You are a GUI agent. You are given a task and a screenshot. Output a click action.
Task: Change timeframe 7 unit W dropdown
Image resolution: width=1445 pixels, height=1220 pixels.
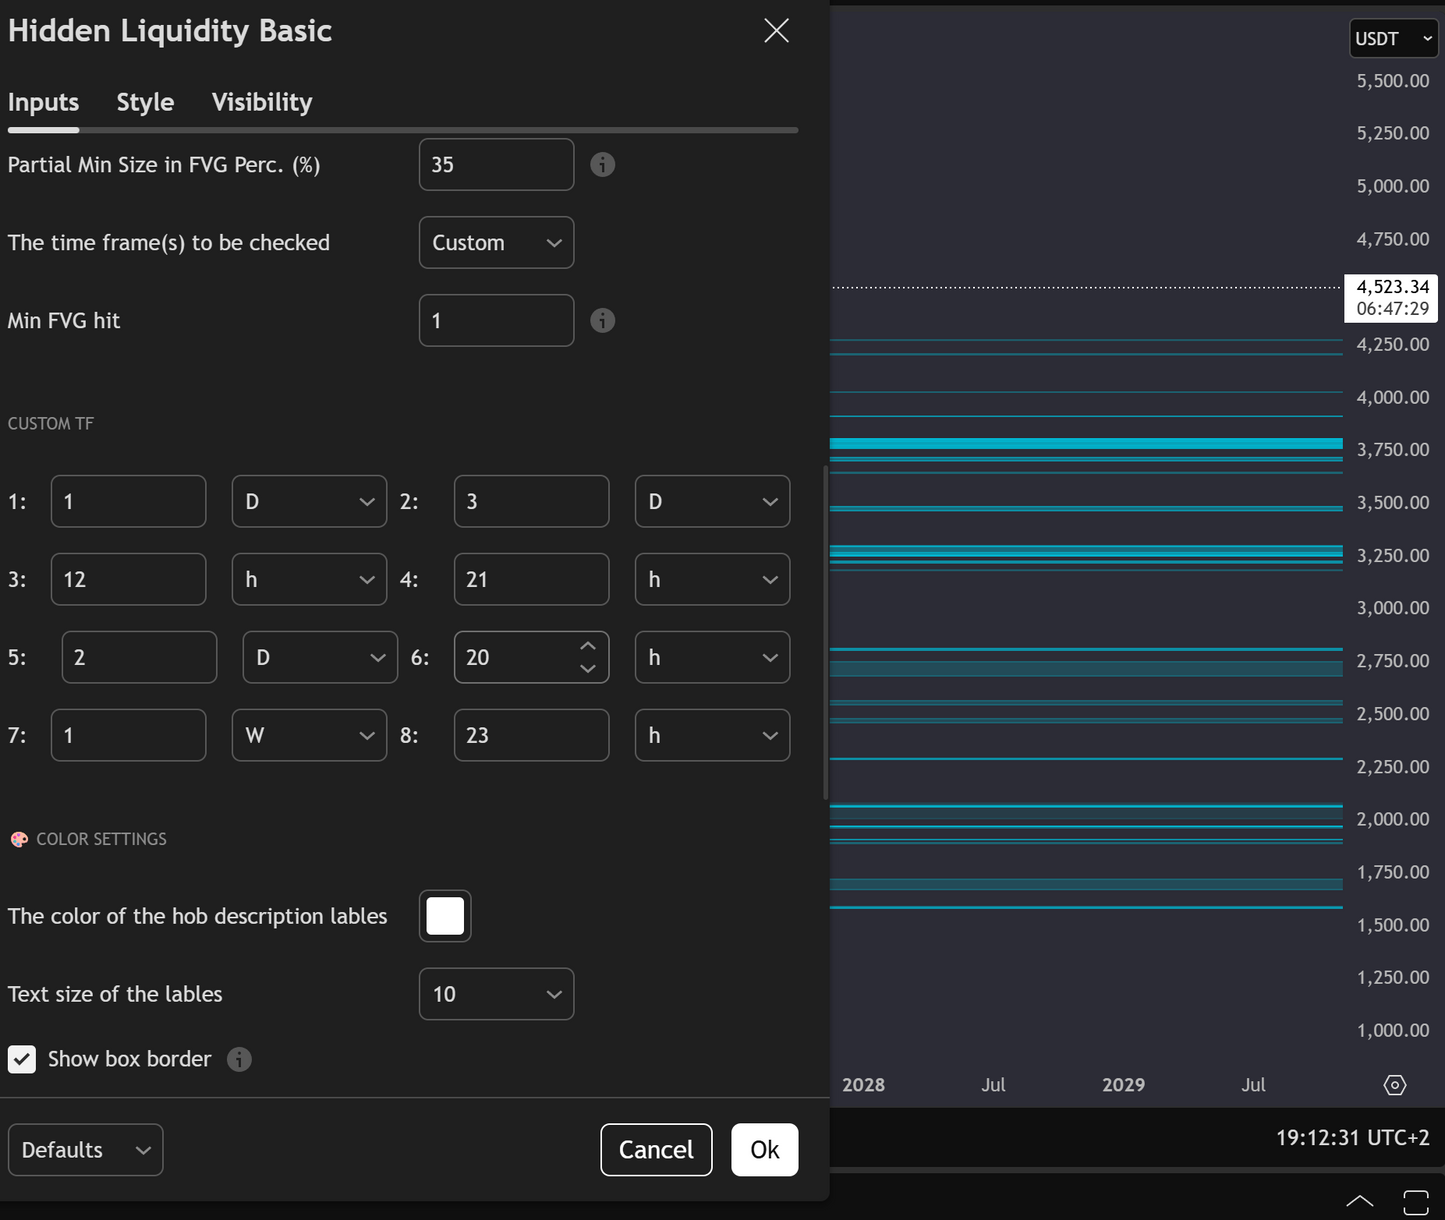(x=309, y=735)
